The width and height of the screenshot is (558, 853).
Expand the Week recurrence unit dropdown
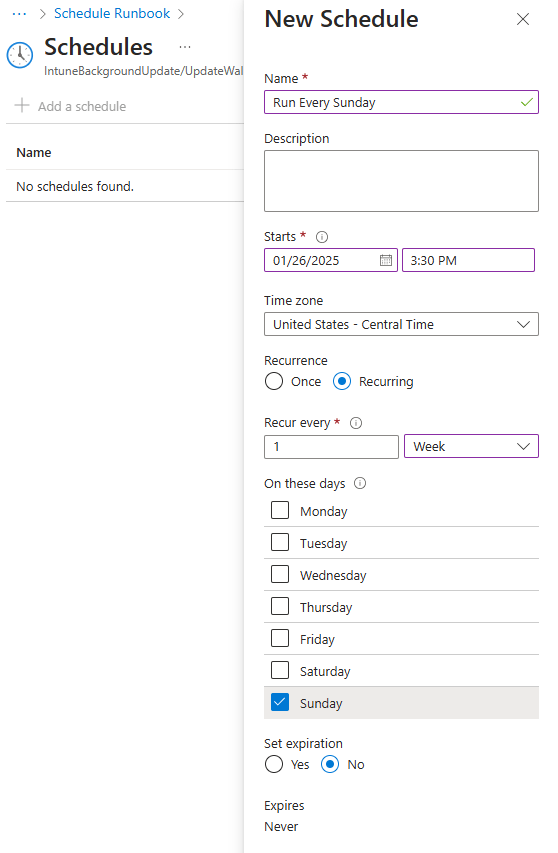click(472, 446)
